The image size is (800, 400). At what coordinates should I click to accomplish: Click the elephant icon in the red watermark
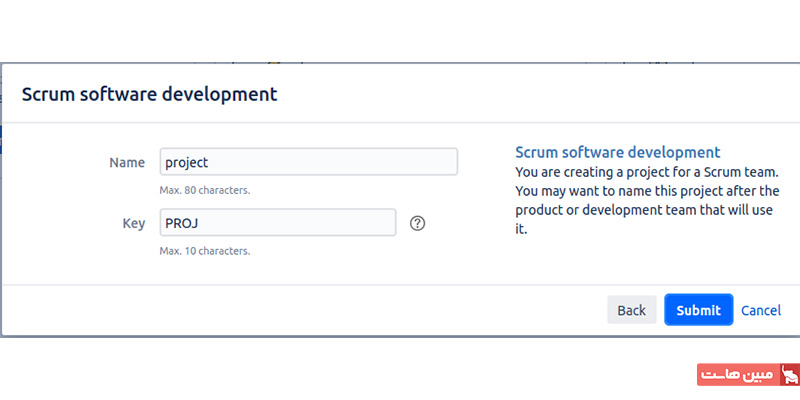tap(789, 374)
